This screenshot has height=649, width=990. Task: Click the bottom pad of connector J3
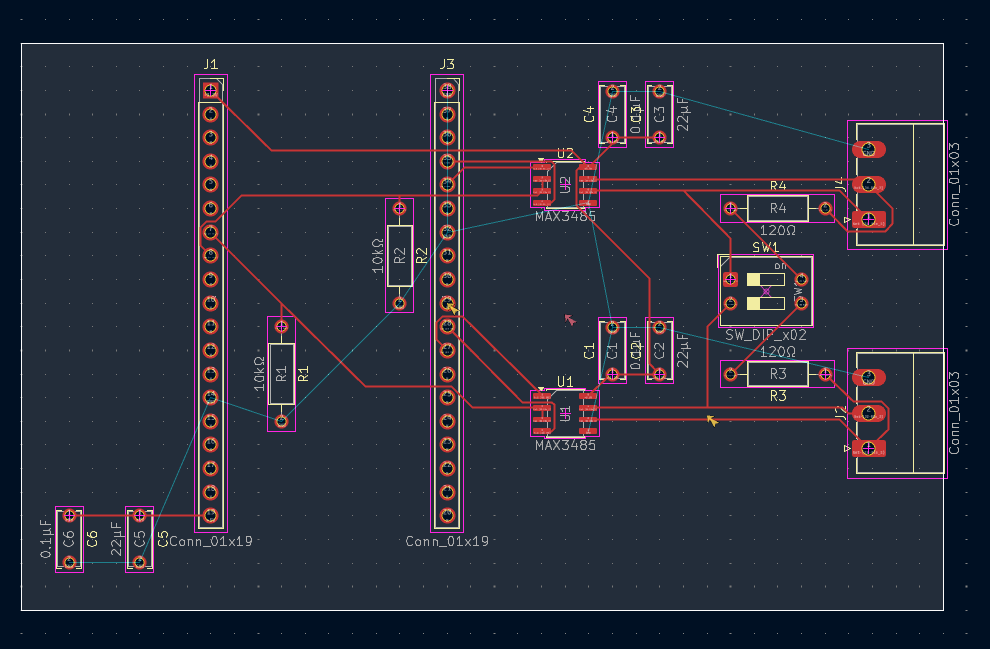click(448, 515)
